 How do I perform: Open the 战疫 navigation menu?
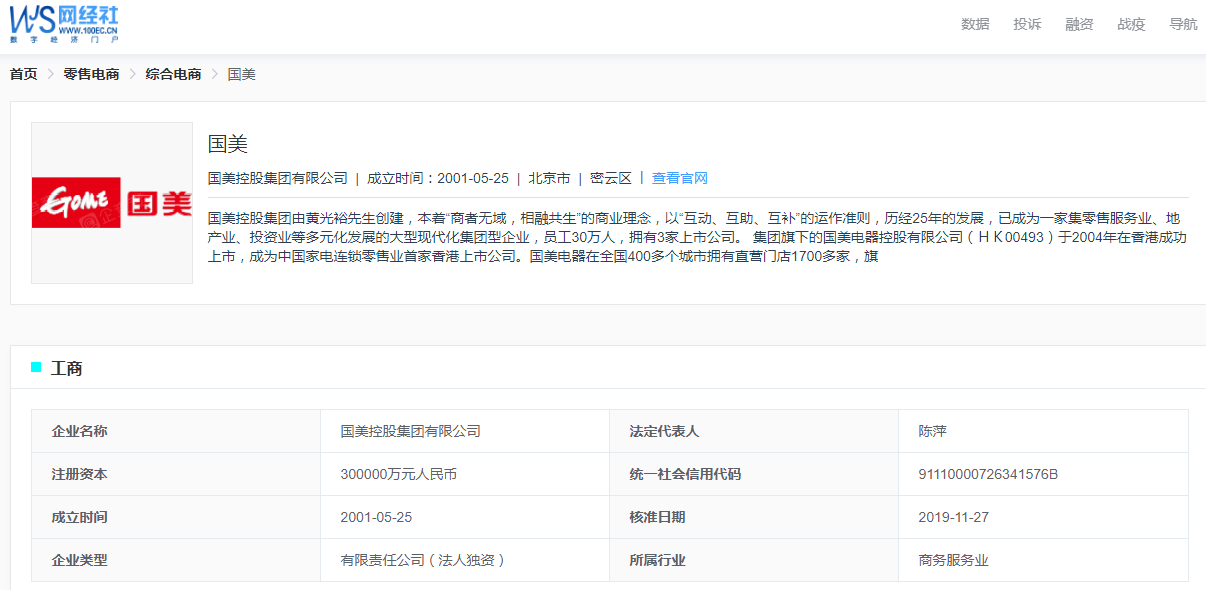[1131, 24]
